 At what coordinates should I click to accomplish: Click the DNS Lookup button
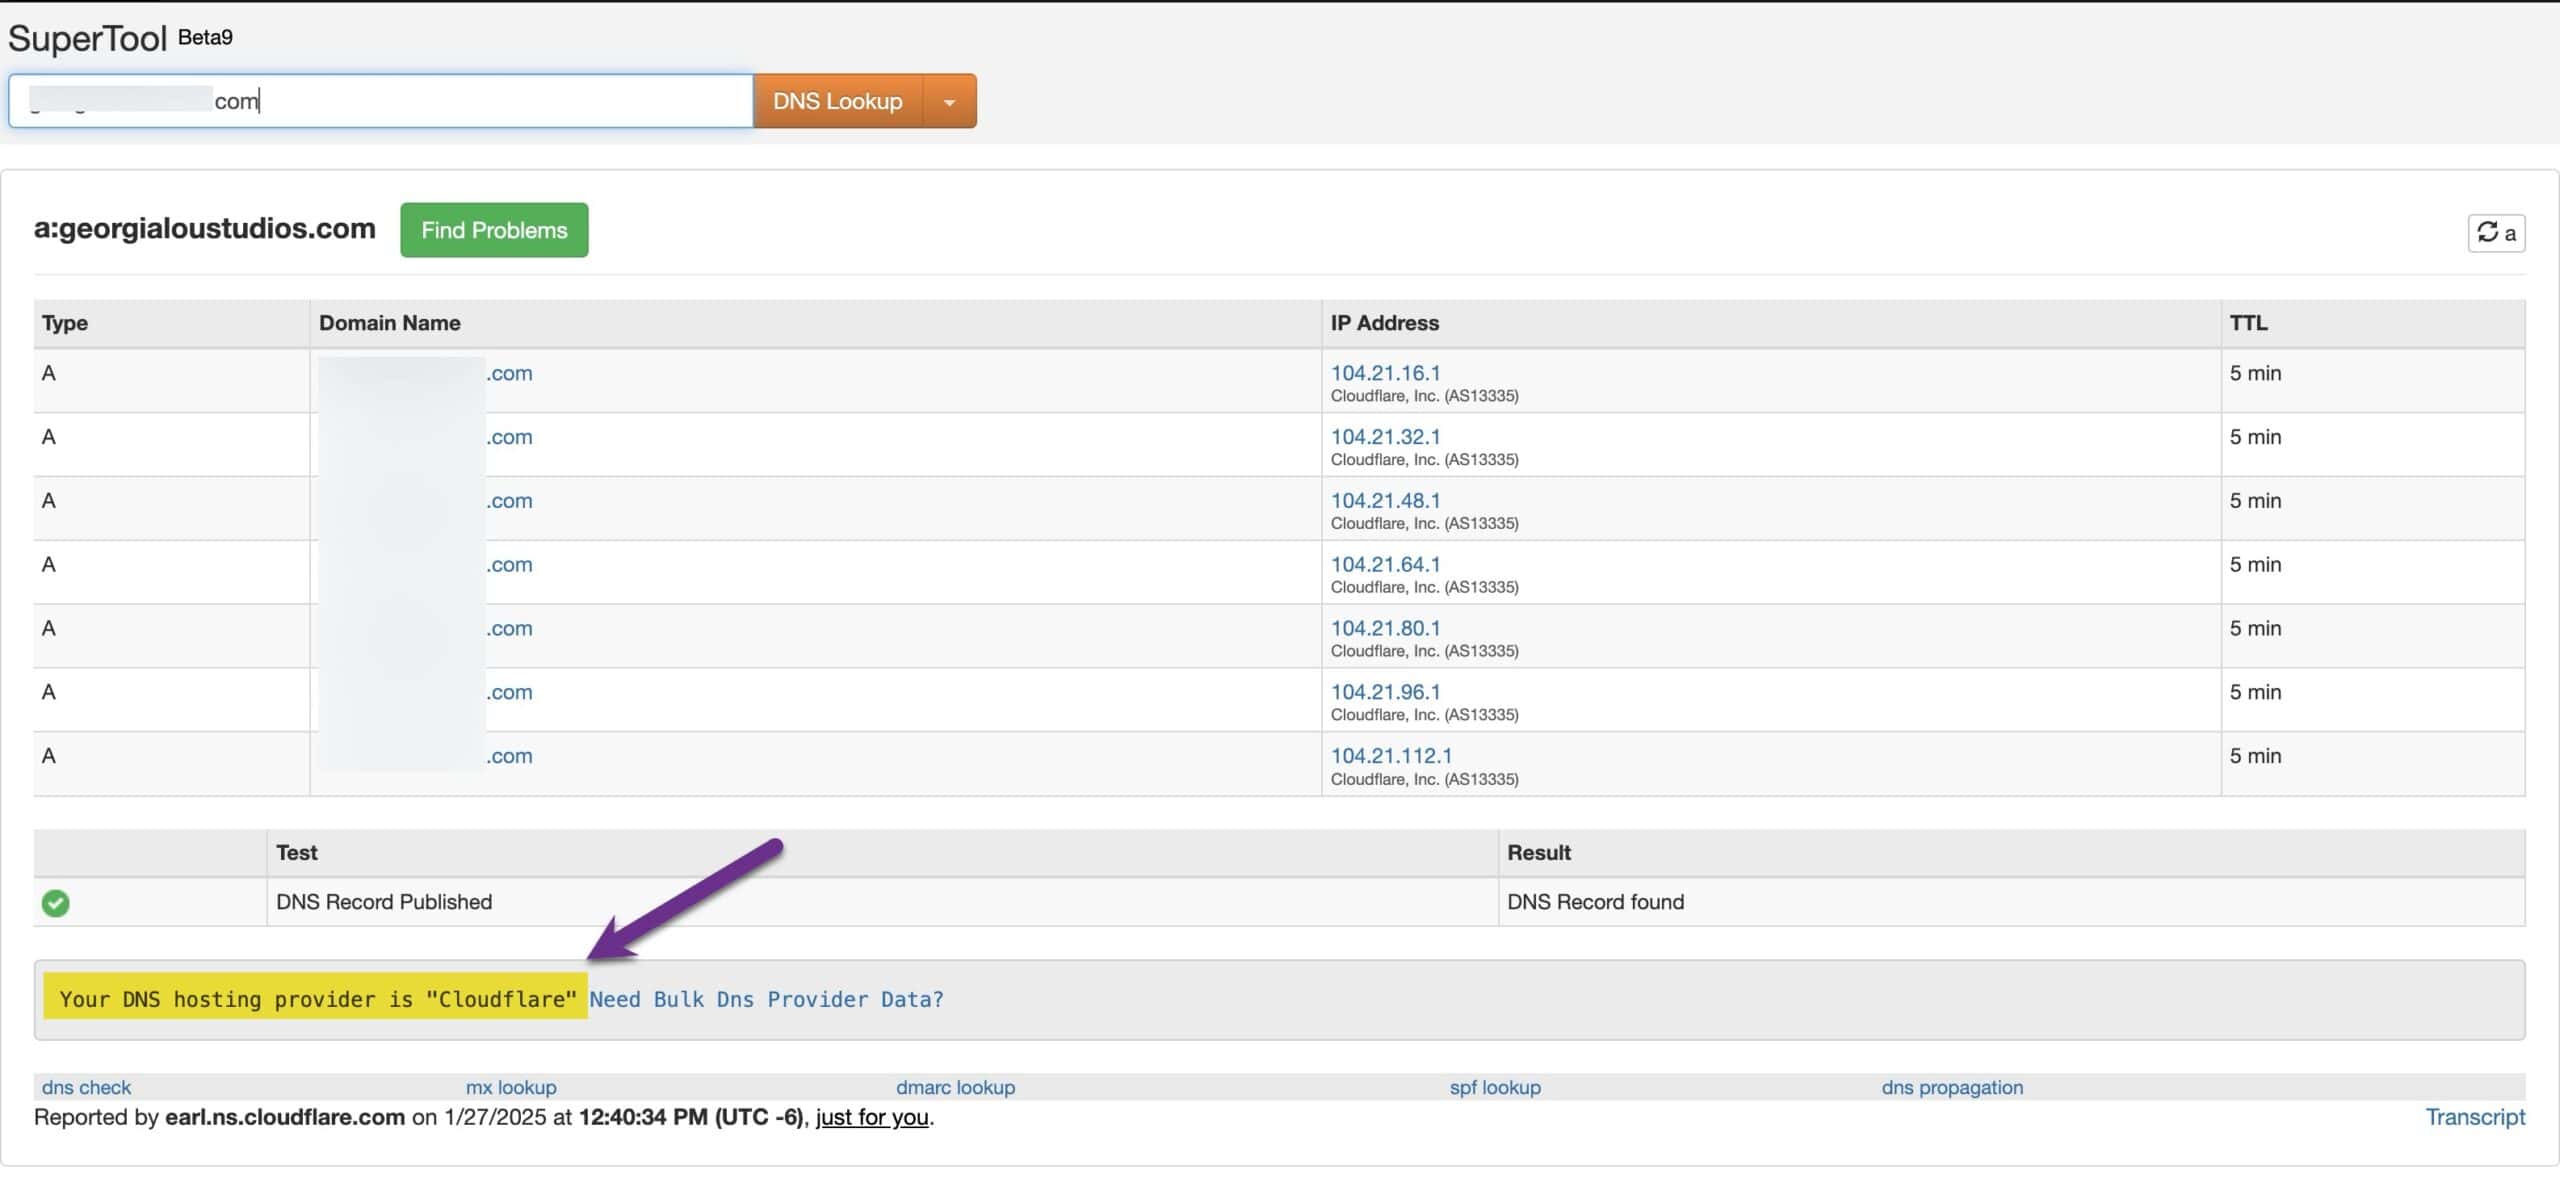[x=837, y=101]
